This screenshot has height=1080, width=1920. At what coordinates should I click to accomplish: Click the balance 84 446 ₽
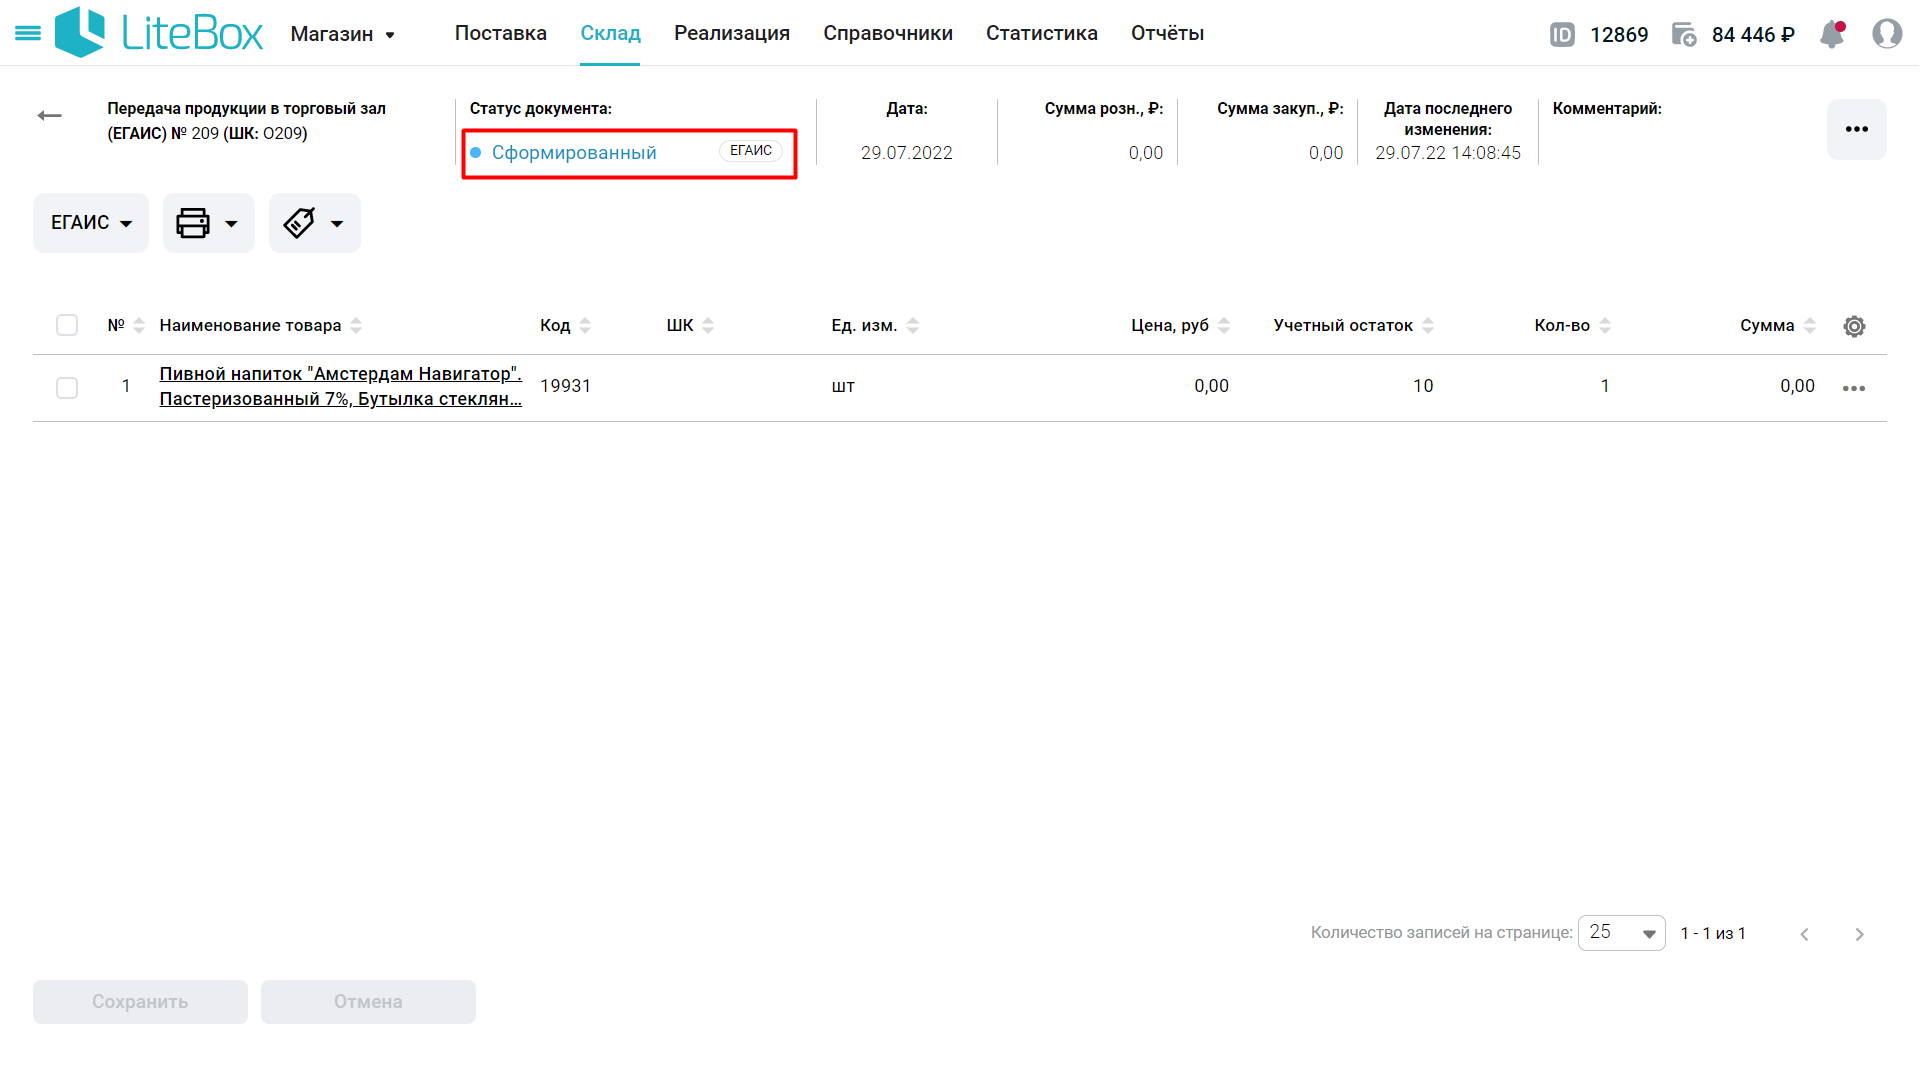1753,35
